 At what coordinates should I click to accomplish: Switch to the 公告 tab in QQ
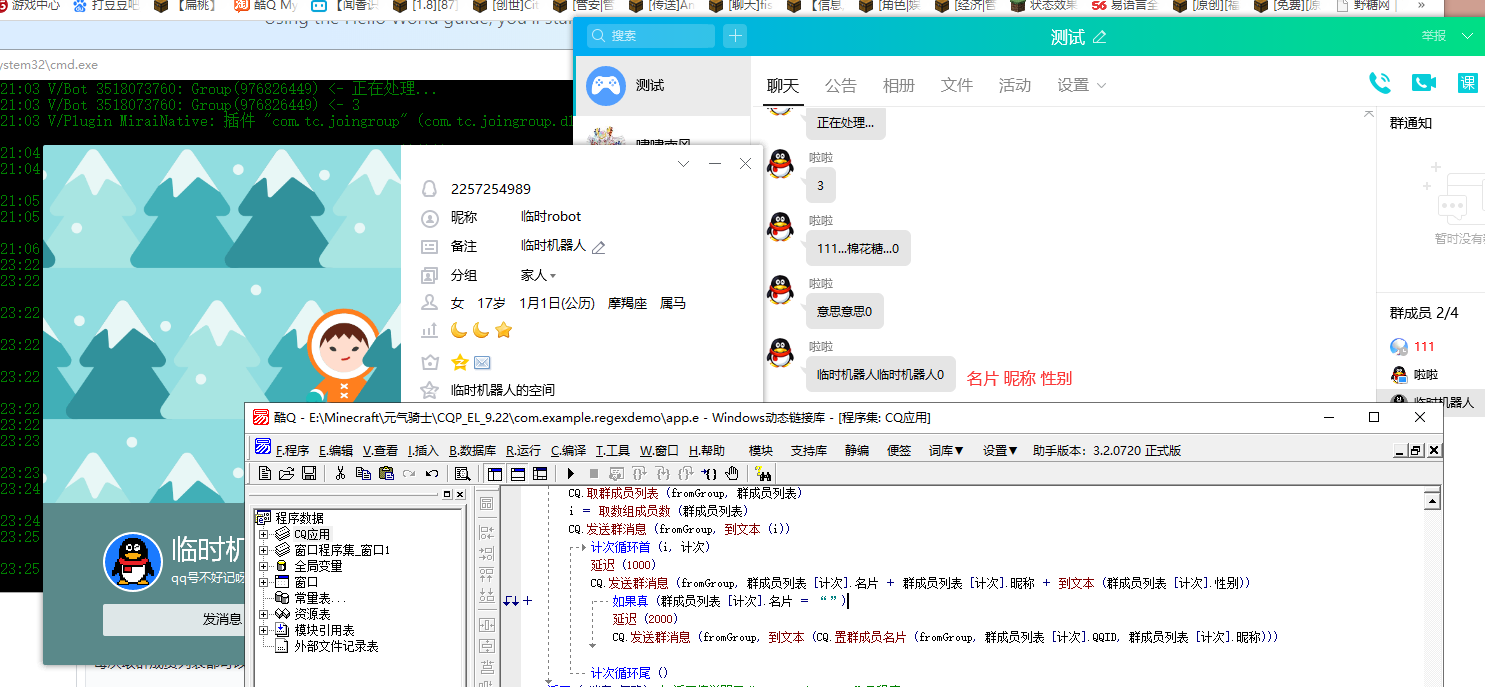tap(841, 85)
